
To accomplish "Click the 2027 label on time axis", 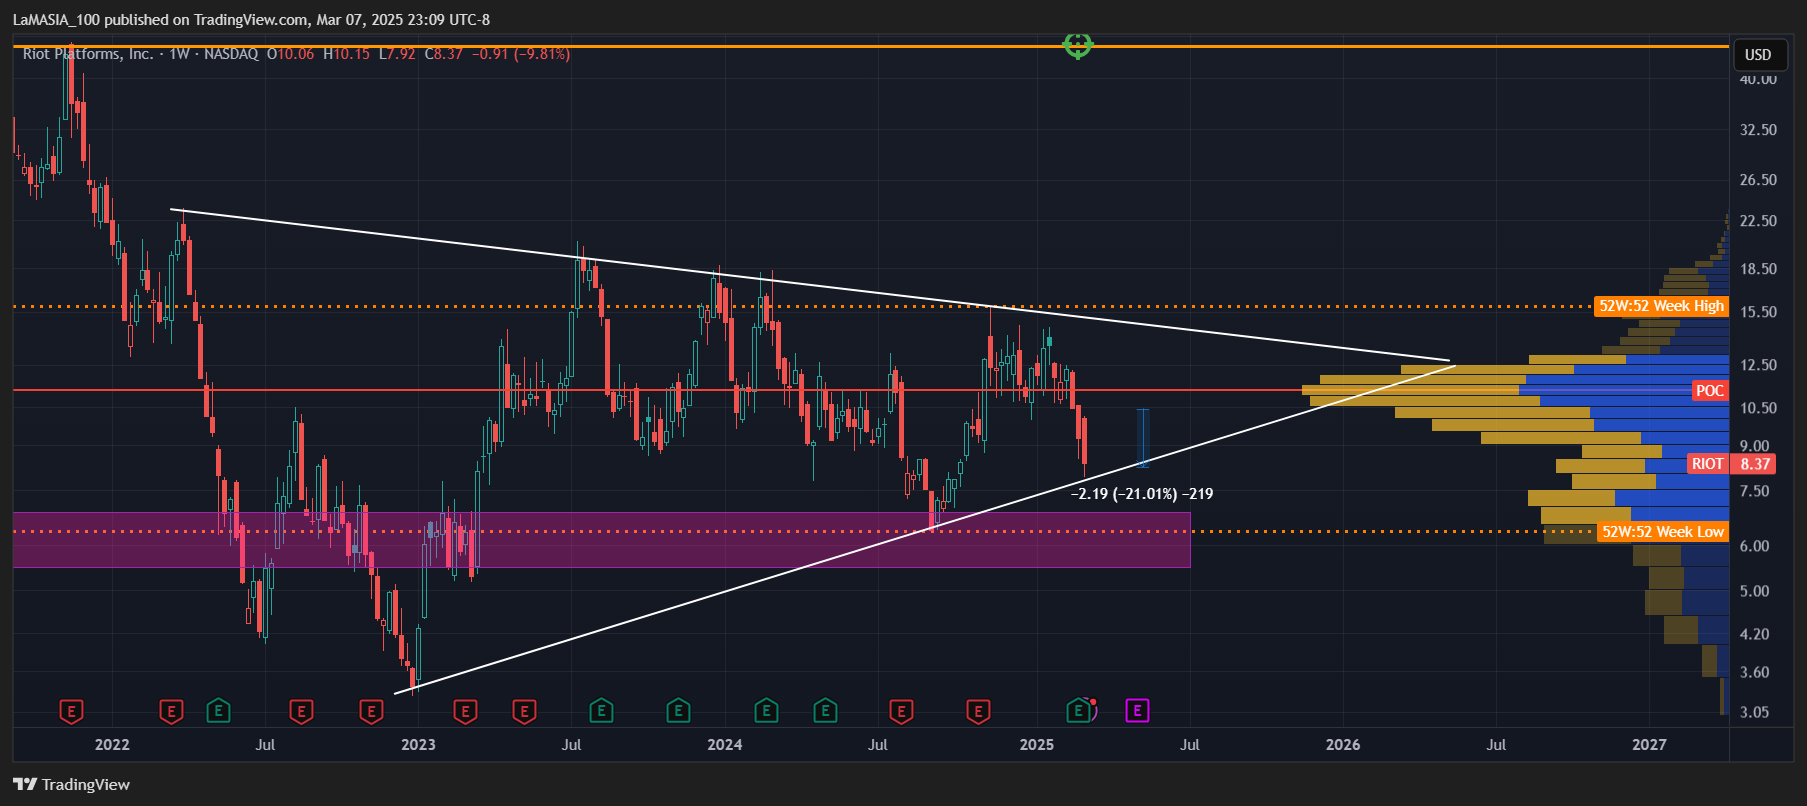I will [x=1649, y=745].
